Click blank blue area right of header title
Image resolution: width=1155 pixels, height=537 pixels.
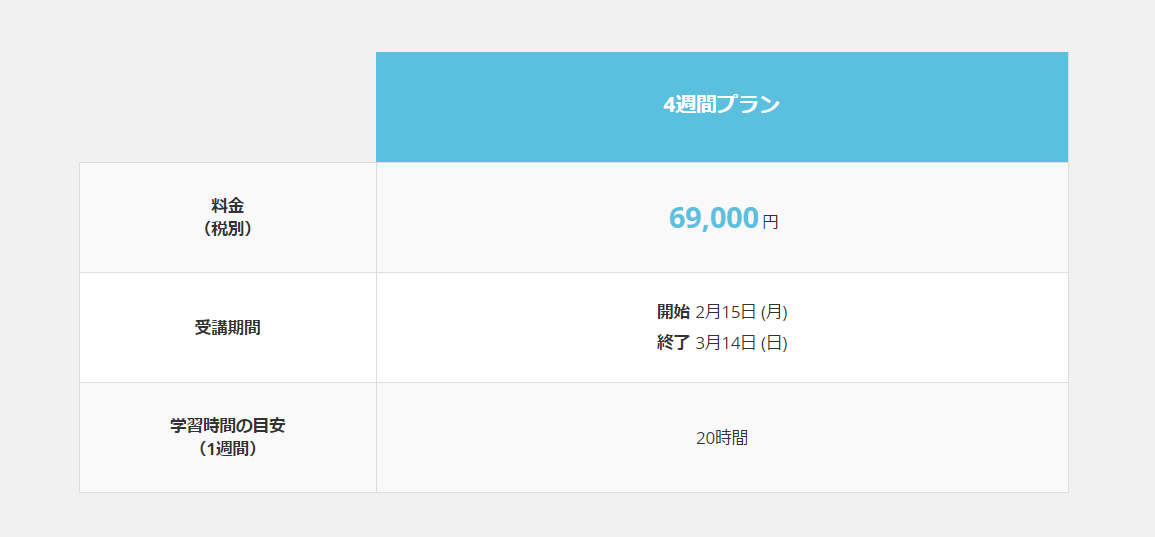(940, 106)
